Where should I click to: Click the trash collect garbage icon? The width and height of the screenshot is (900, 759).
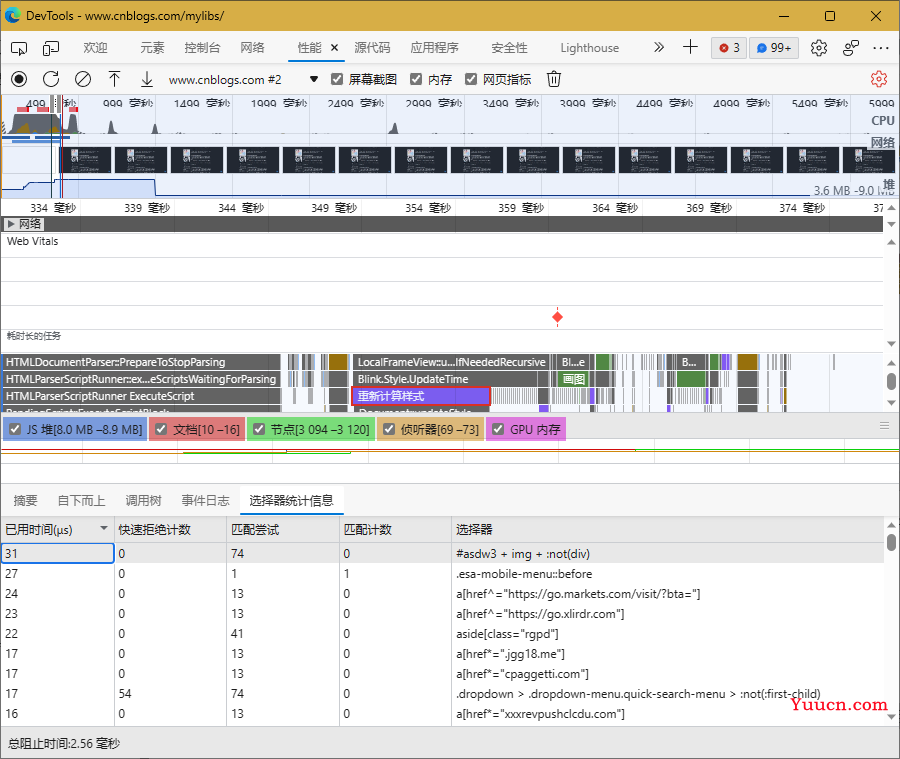[554, 79]
